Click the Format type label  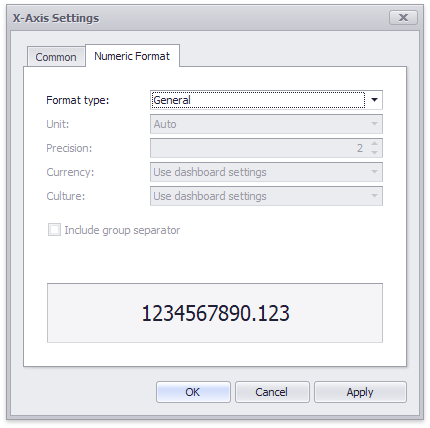(x=78, y=100)
